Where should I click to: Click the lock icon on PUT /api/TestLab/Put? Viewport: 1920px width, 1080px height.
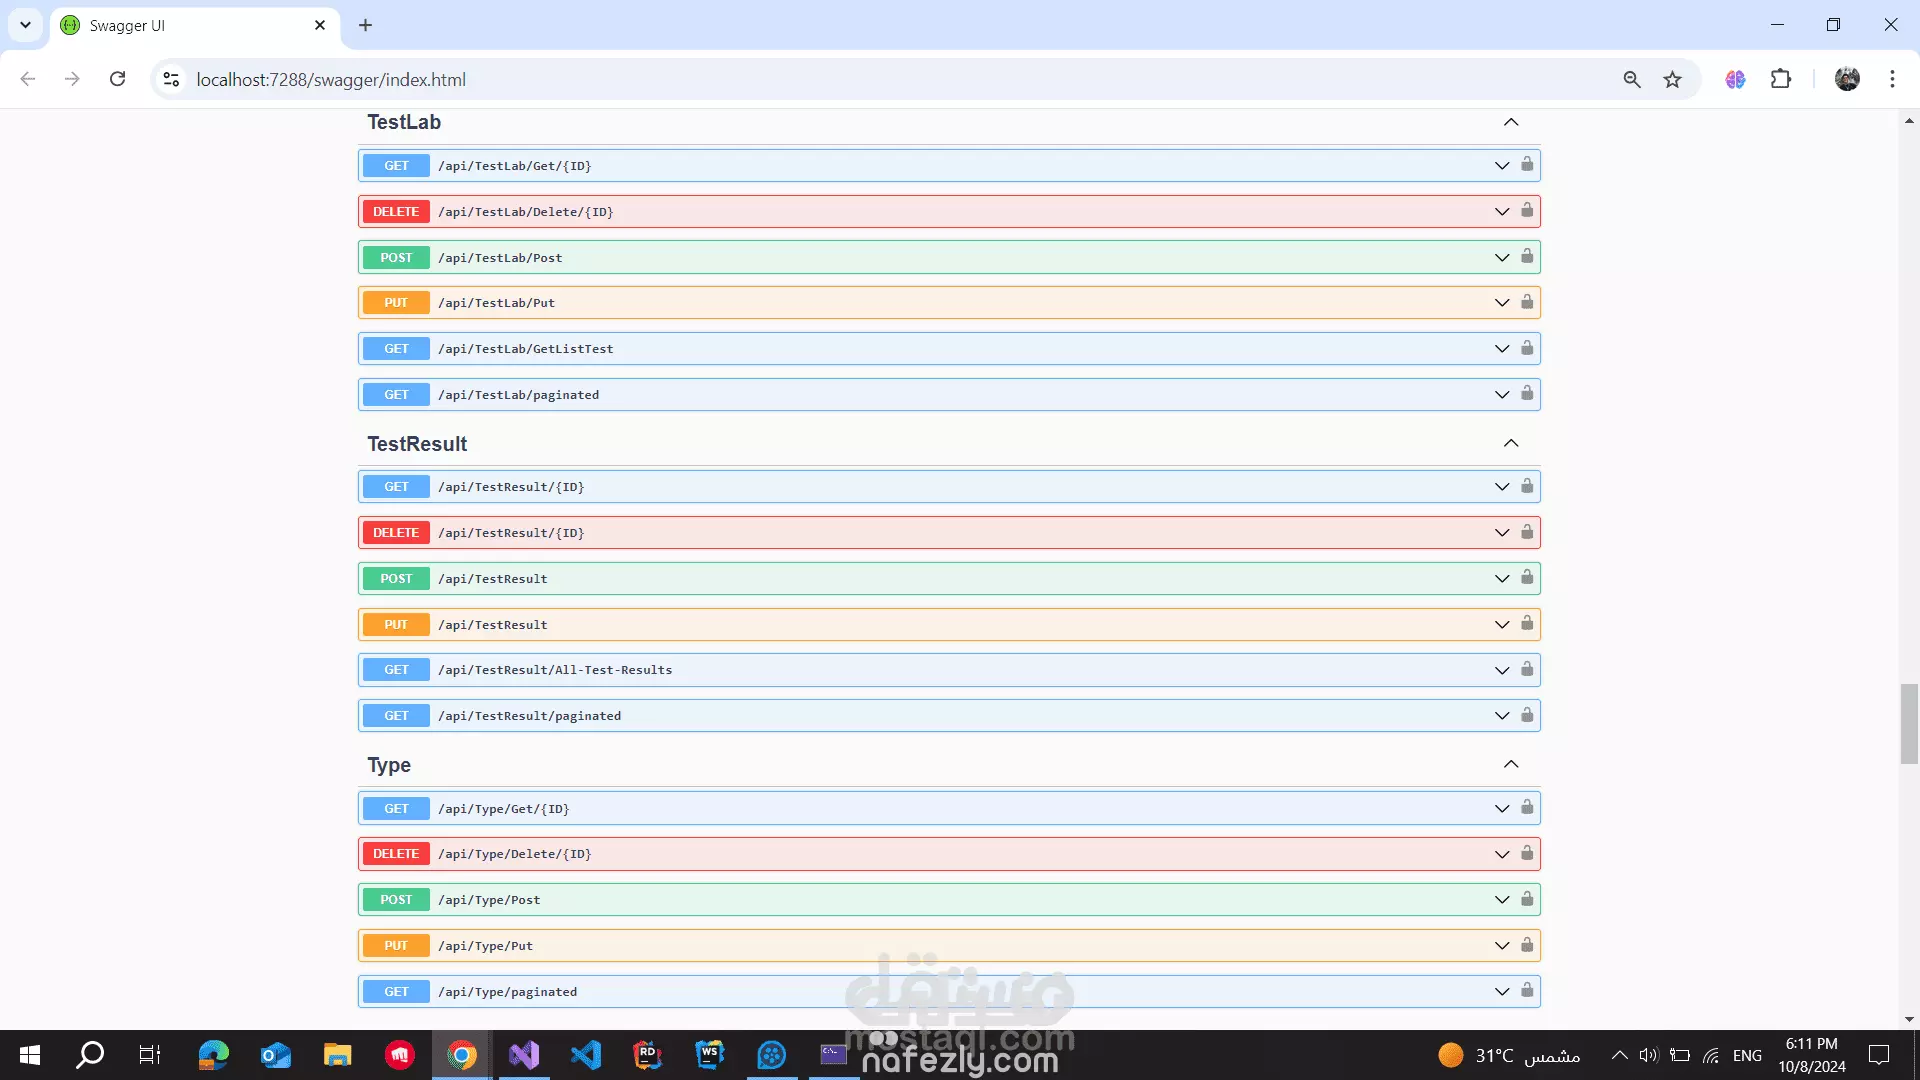point(1527,301)
